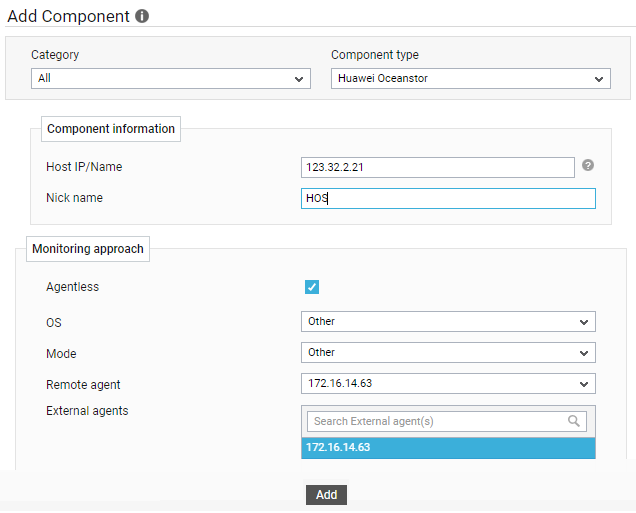The width and height of the screenshot is (636, 513).
Task: Click the Monitoring approach section header
Action: pos(88,249)
